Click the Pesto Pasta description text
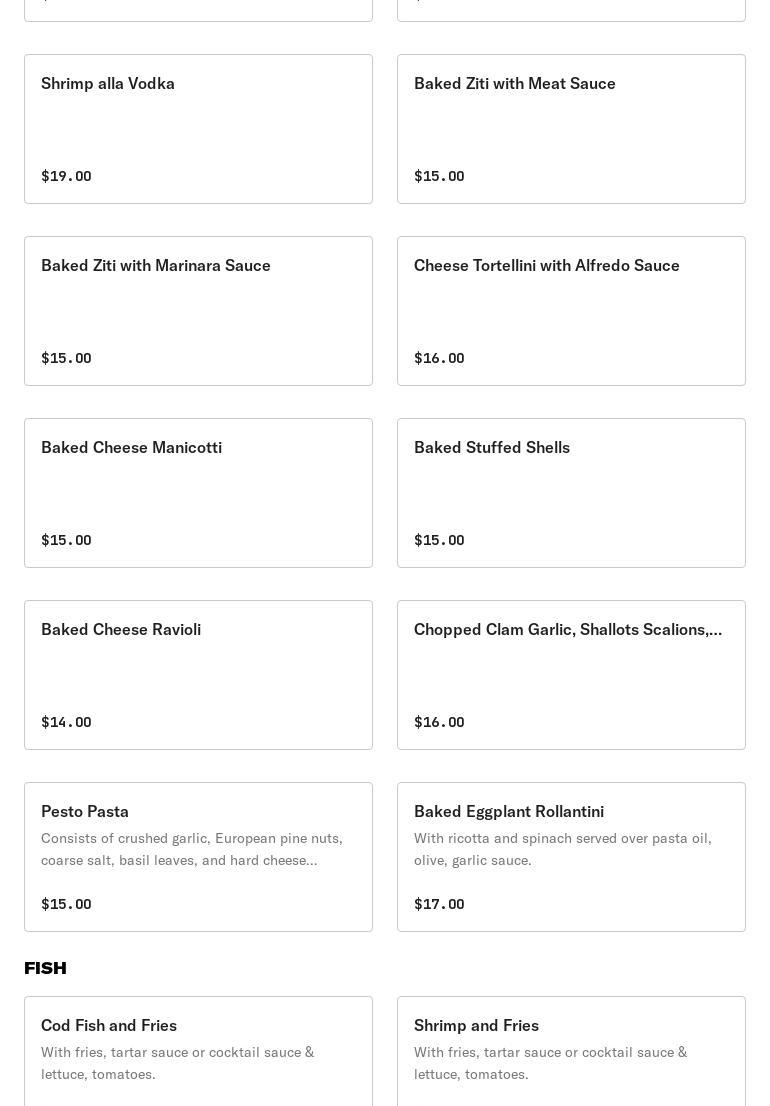770x1106 pixels. click(192, 849)
